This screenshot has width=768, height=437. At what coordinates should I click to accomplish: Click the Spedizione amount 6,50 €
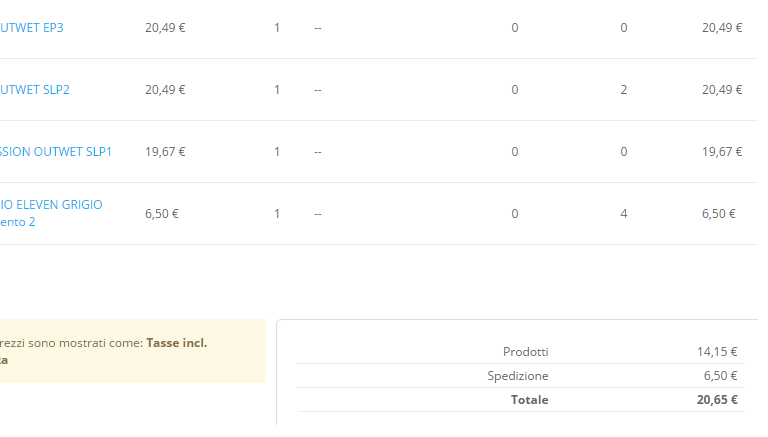717,376
